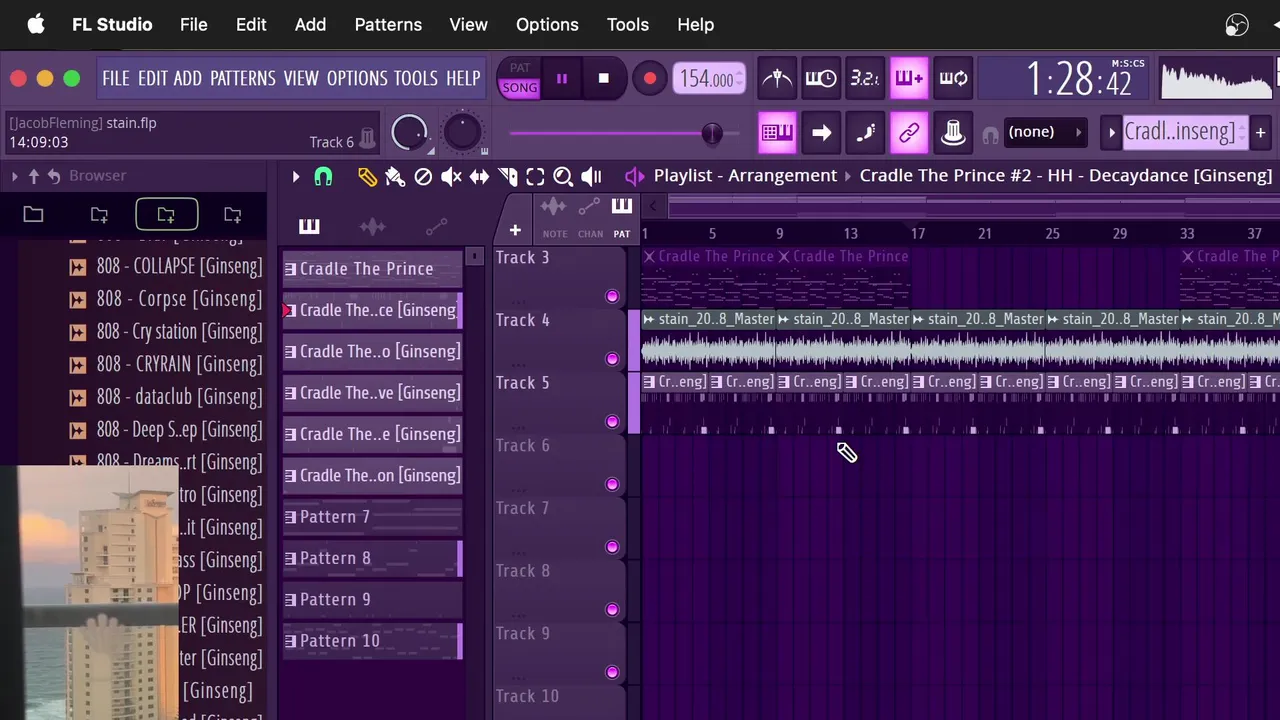Image resolution: width=1280 pixels, height=720 pixels.
Task: Switch playlist header to CHAN mode
Action: [x=590, y=218]
